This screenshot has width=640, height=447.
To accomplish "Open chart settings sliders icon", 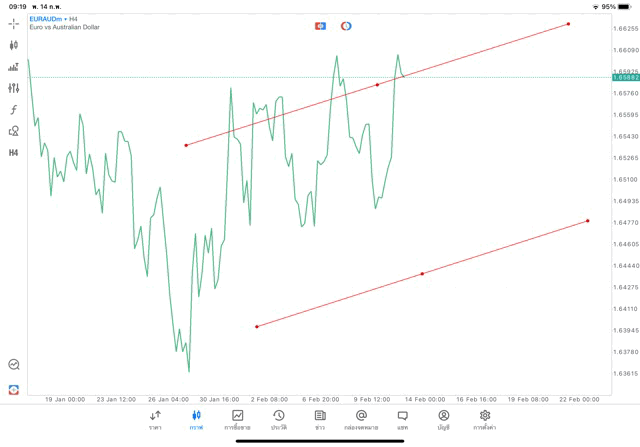I will click(x=14, y=88).
